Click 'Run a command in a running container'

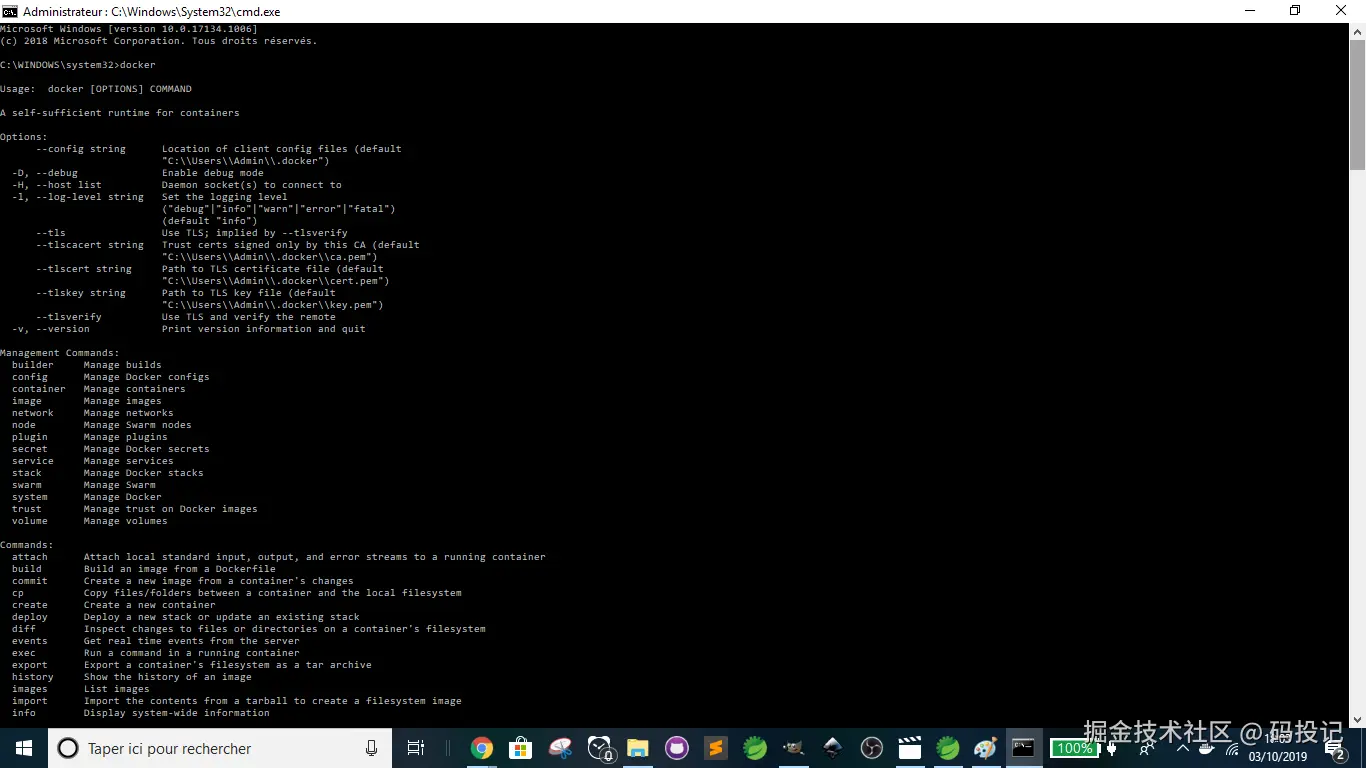(192, 653)
